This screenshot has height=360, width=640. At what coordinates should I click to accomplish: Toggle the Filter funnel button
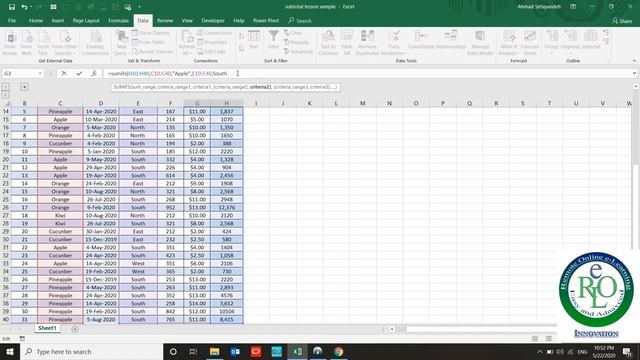[x=273, y=40]
